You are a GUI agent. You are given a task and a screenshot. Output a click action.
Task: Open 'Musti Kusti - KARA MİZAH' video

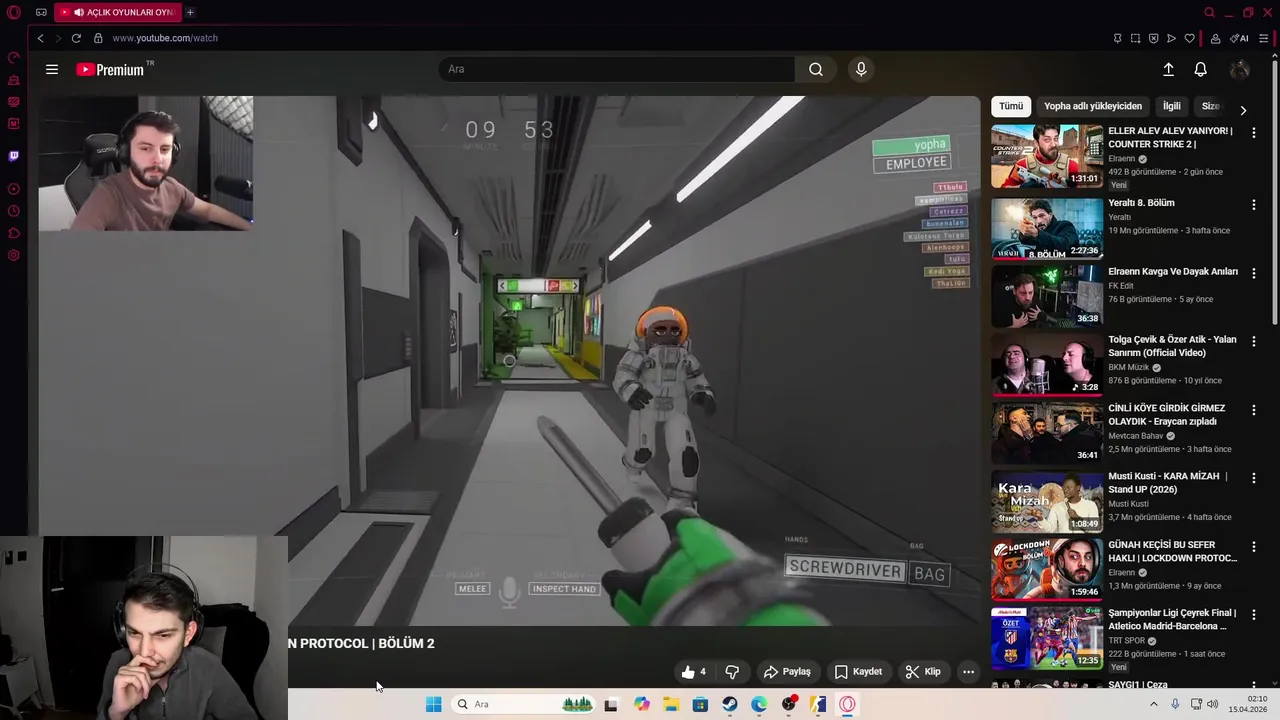click(x=1168, y=483)
